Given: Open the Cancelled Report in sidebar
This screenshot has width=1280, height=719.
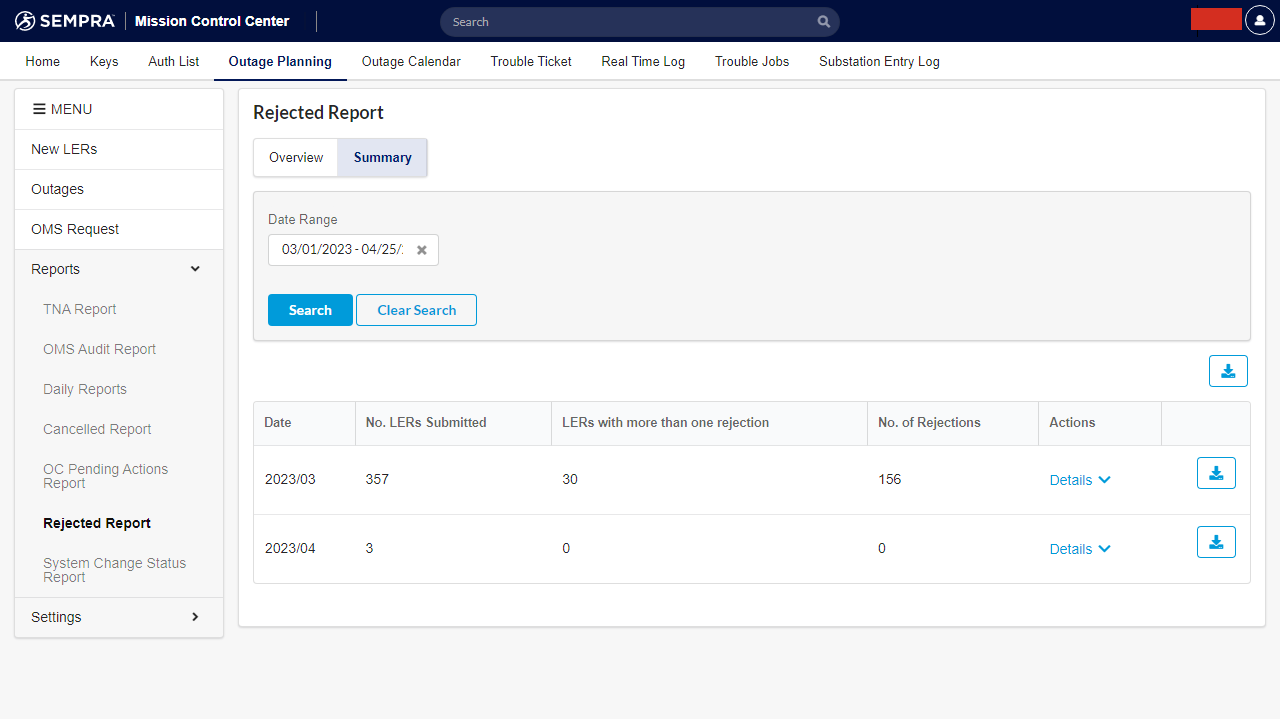Looking at the screenshot, I should click(97, 429).
